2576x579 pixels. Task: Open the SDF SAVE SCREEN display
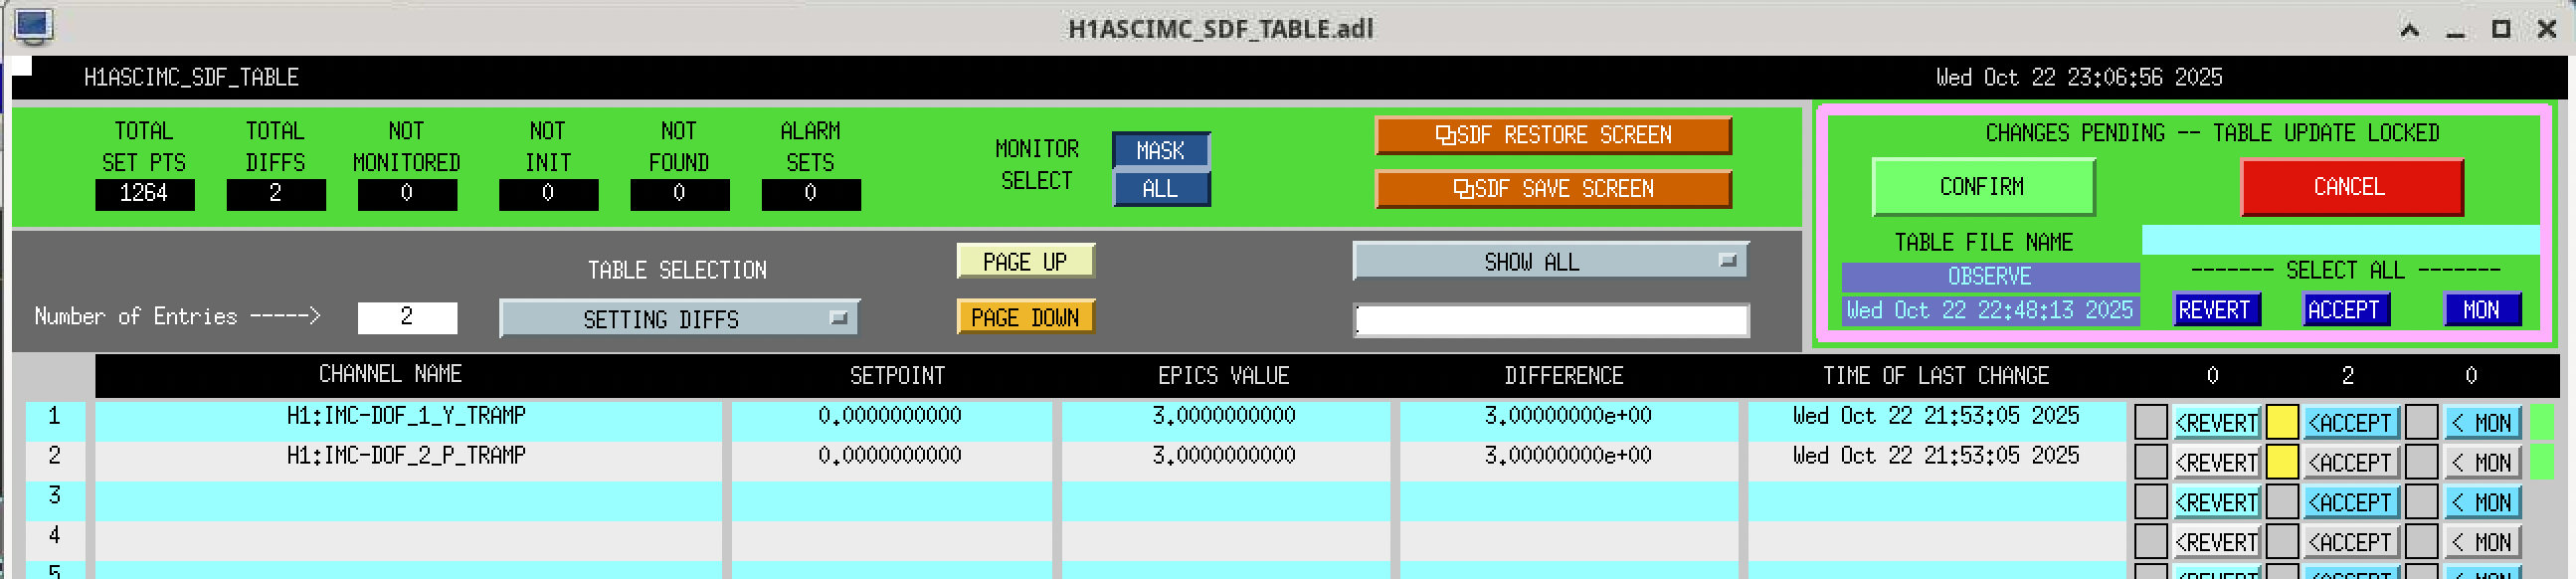tap(1552, 189)
